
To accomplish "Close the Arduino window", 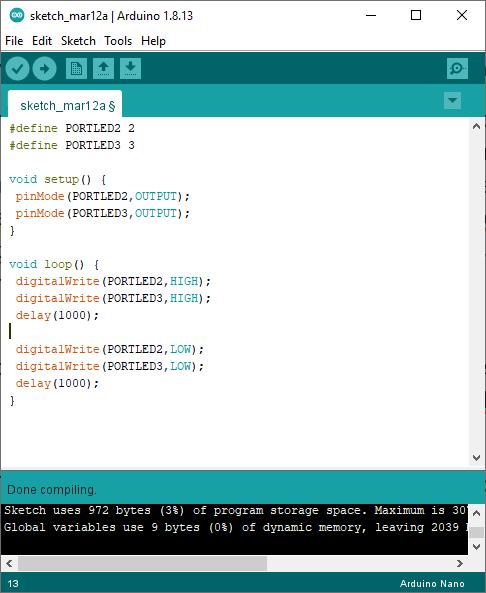I will tap(462, 16).
